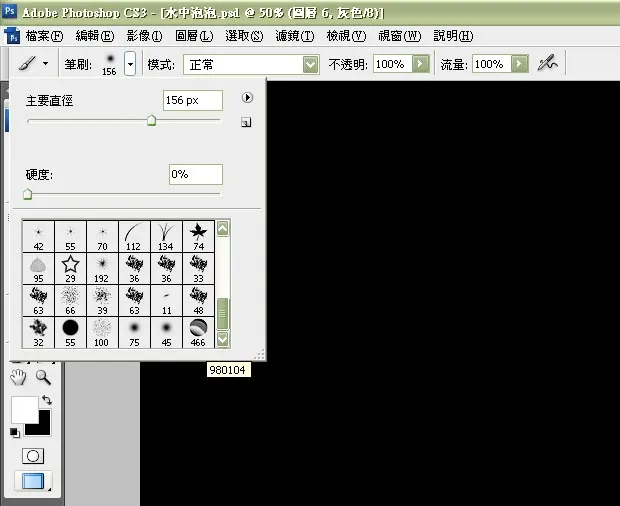Click the 不透明 100% opacity field
The image size is (620, 506).
[x=393, y=64]
